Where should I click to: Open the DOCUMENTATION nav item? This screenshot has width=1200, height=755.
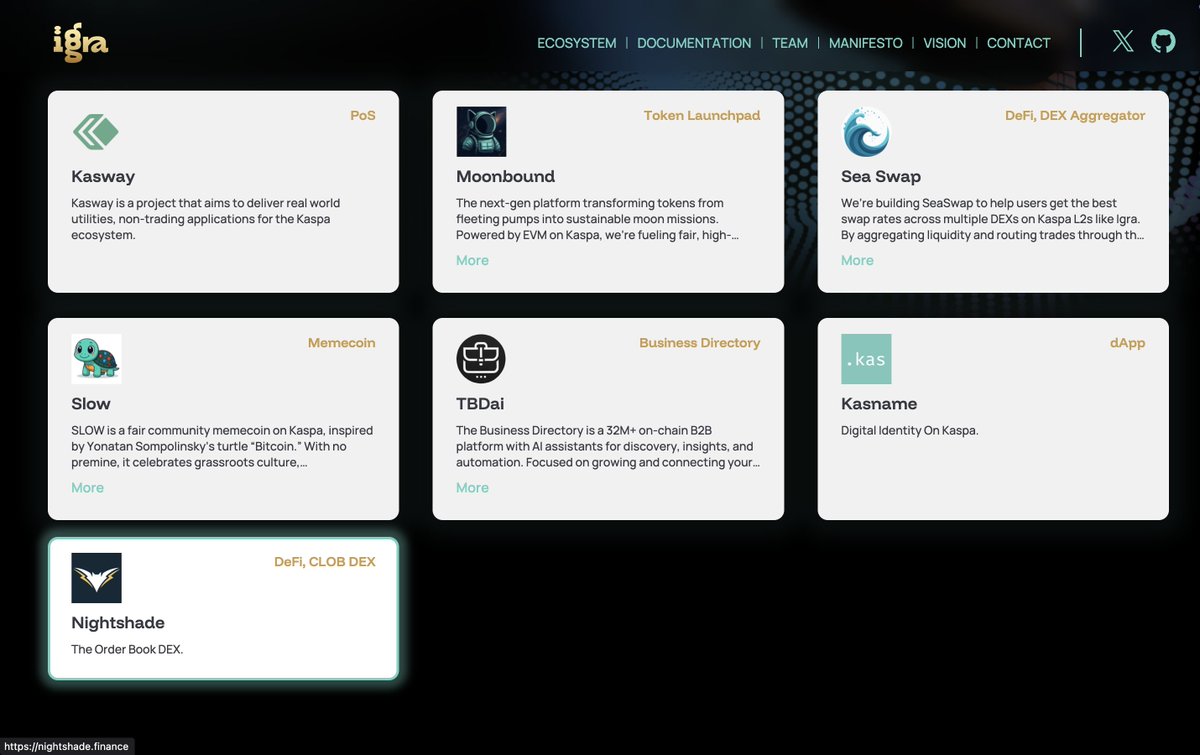[694, 43]
